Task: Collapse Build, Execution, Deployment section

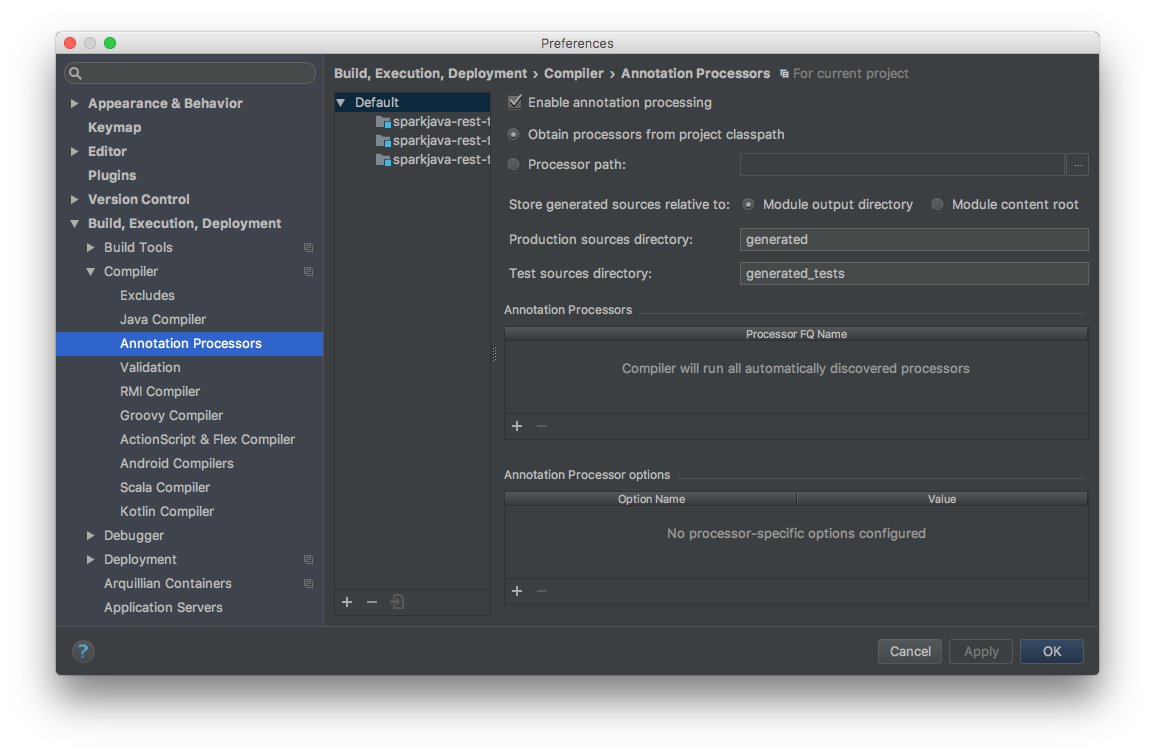Action: tap(74, 223)
